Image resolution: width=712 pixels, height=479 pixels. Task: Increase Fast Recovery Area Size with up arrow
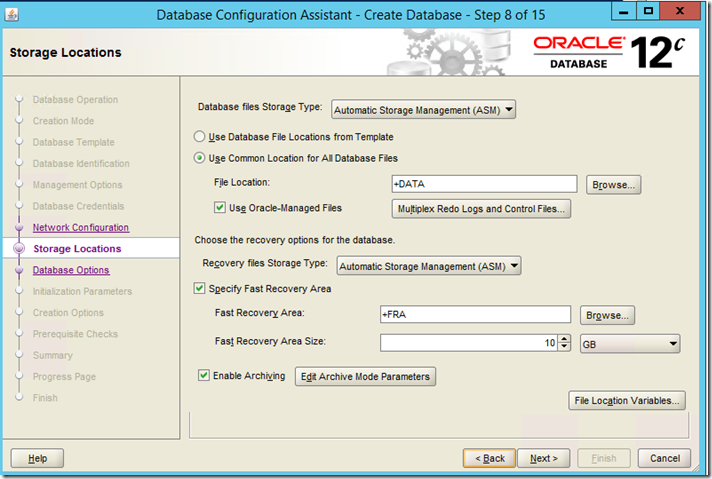click(x=564, y=339)
